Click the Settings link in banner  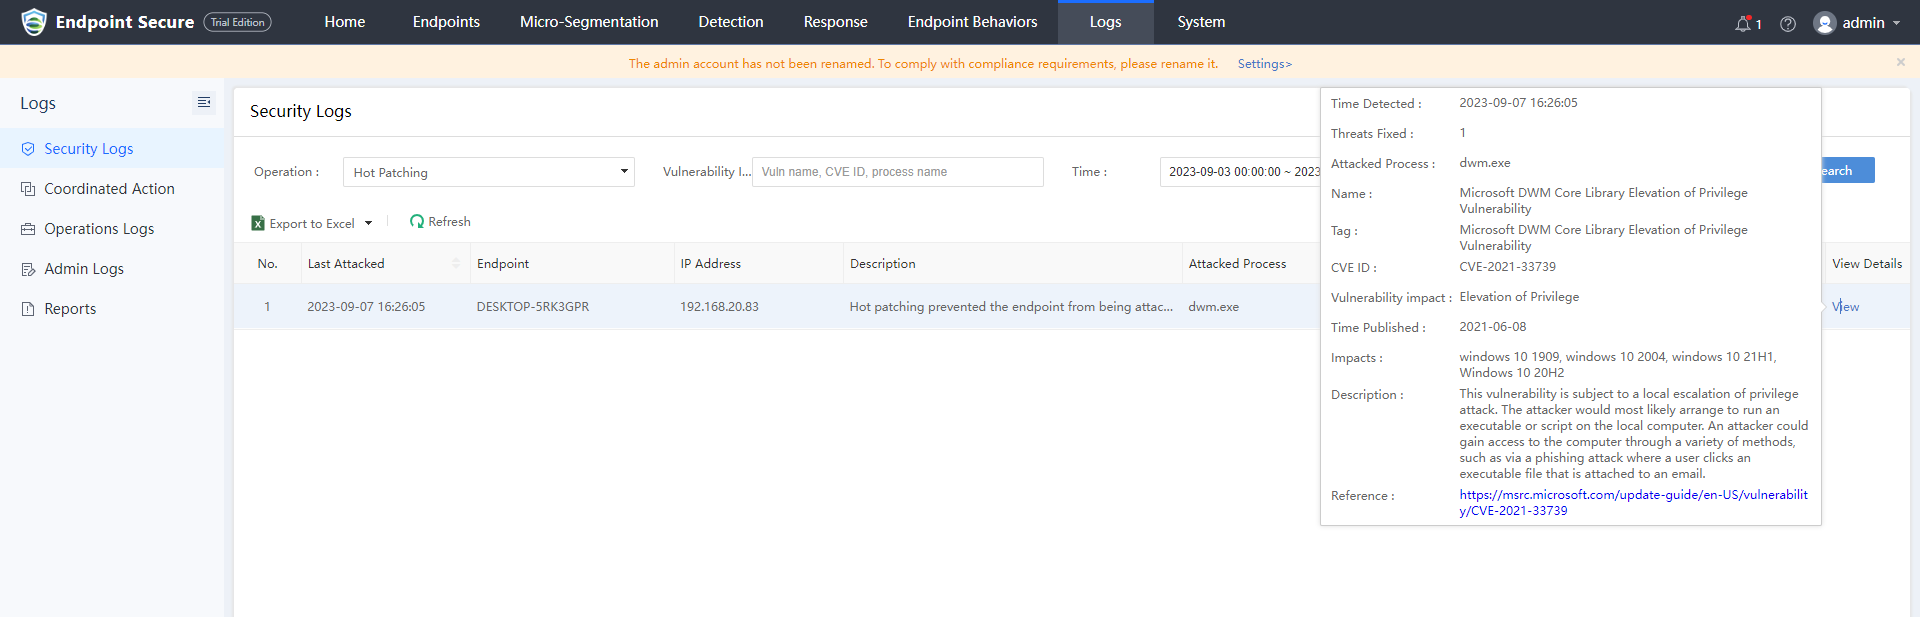point(1264,64)
